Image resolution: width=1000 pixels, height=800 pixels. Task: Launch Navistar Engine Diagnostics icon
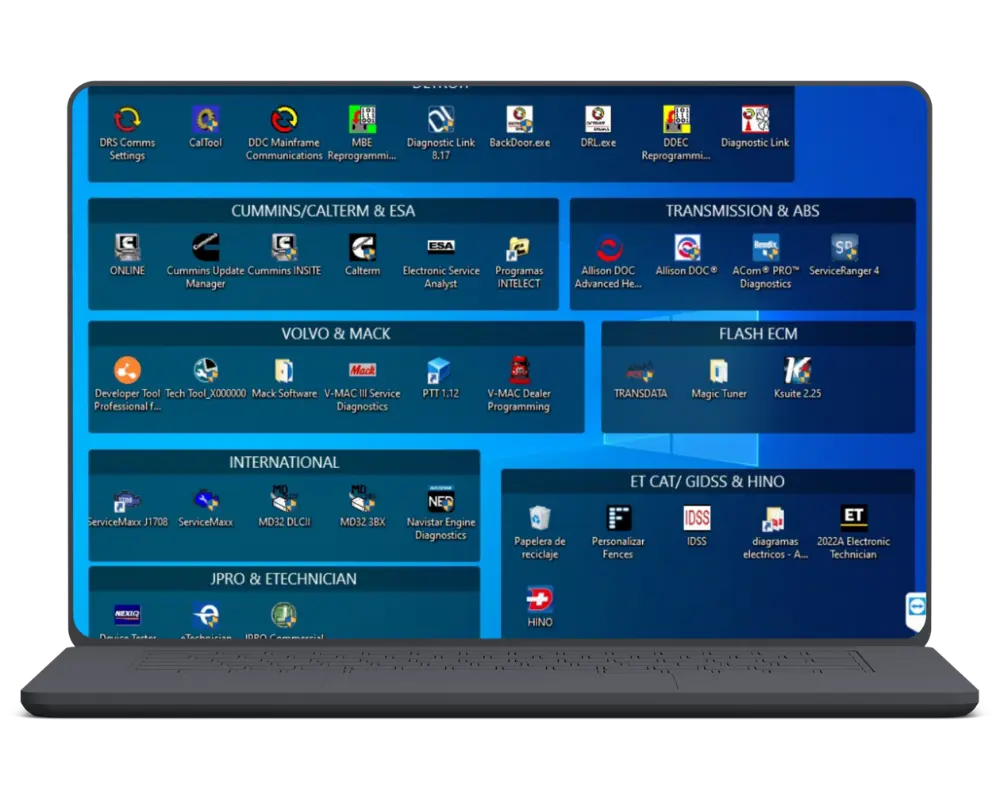[x=441, y=500]
